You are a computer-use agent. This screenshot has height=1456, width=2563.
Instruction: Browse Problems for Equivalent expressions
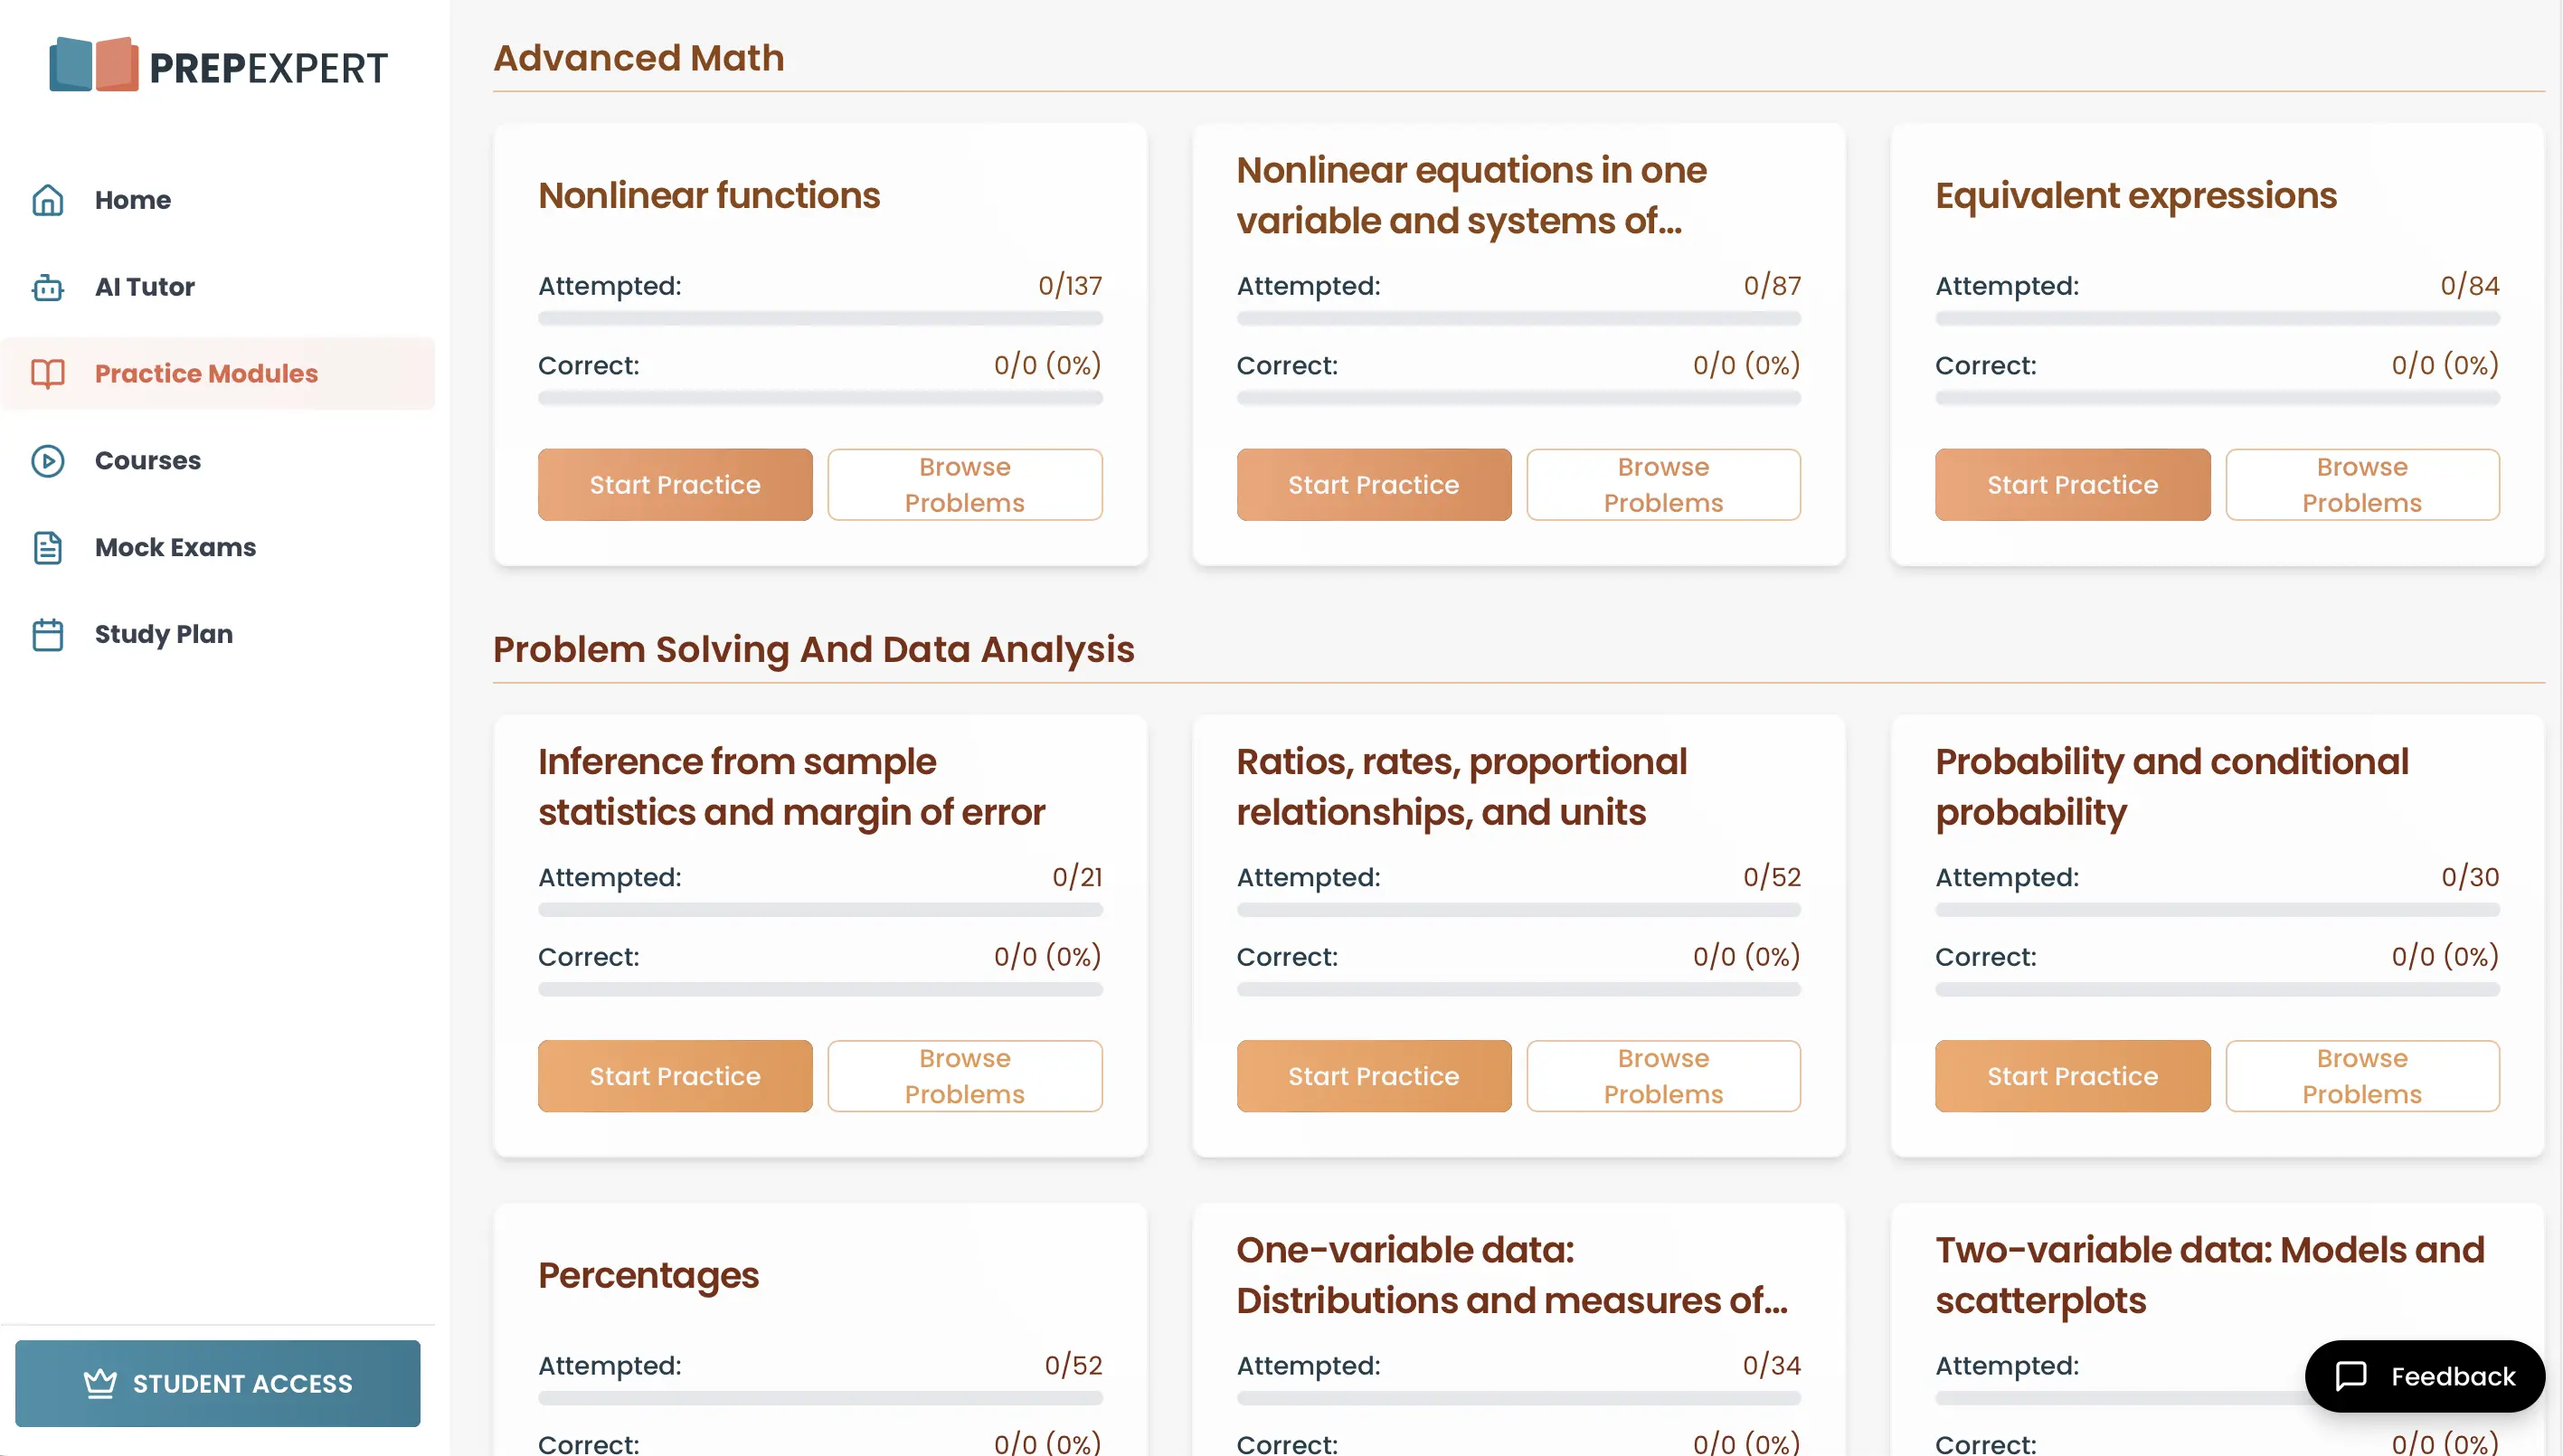[x=2363, y=485]
